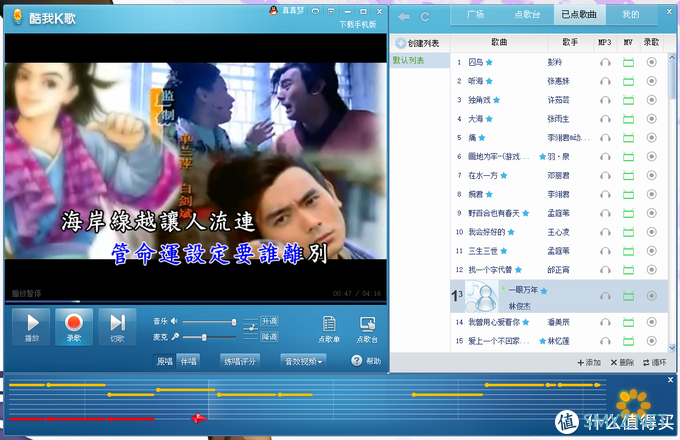Open the 我的 tab

(x=631, y=14)
